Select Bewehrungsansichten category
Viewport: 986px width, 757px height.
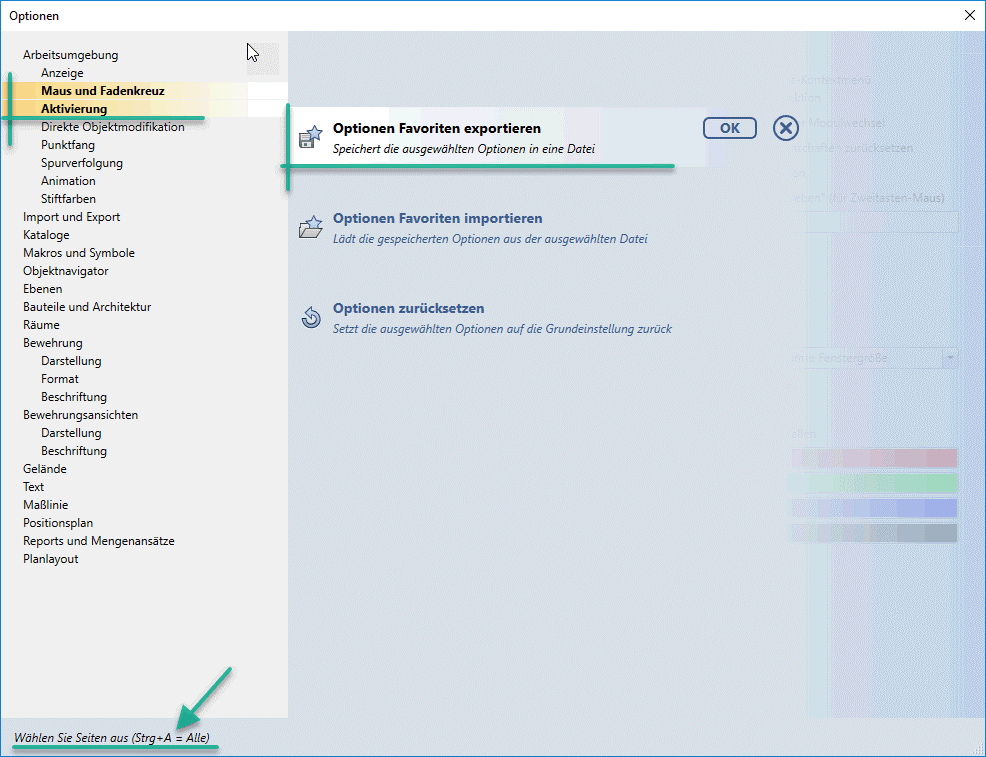click(80, 415)
